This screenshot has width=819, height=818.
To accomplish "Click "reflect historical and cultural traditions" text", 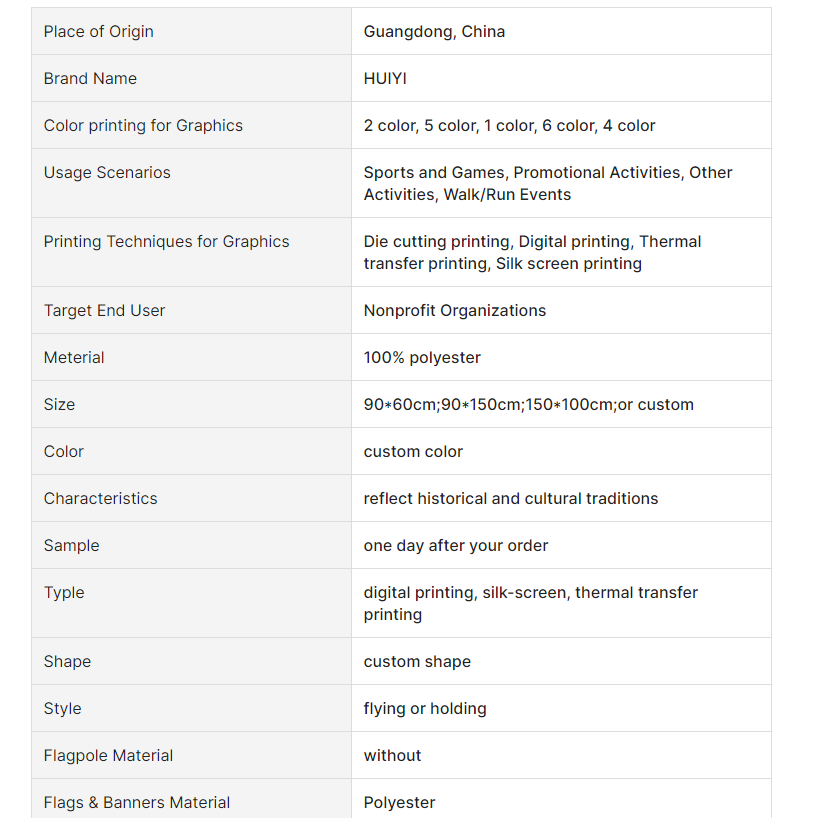I will (x=511, y=499).
